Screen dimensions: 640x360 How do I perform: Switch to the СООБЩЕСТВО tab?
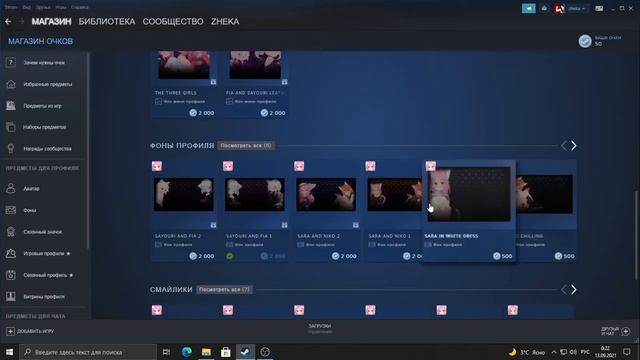click(173, 21)
